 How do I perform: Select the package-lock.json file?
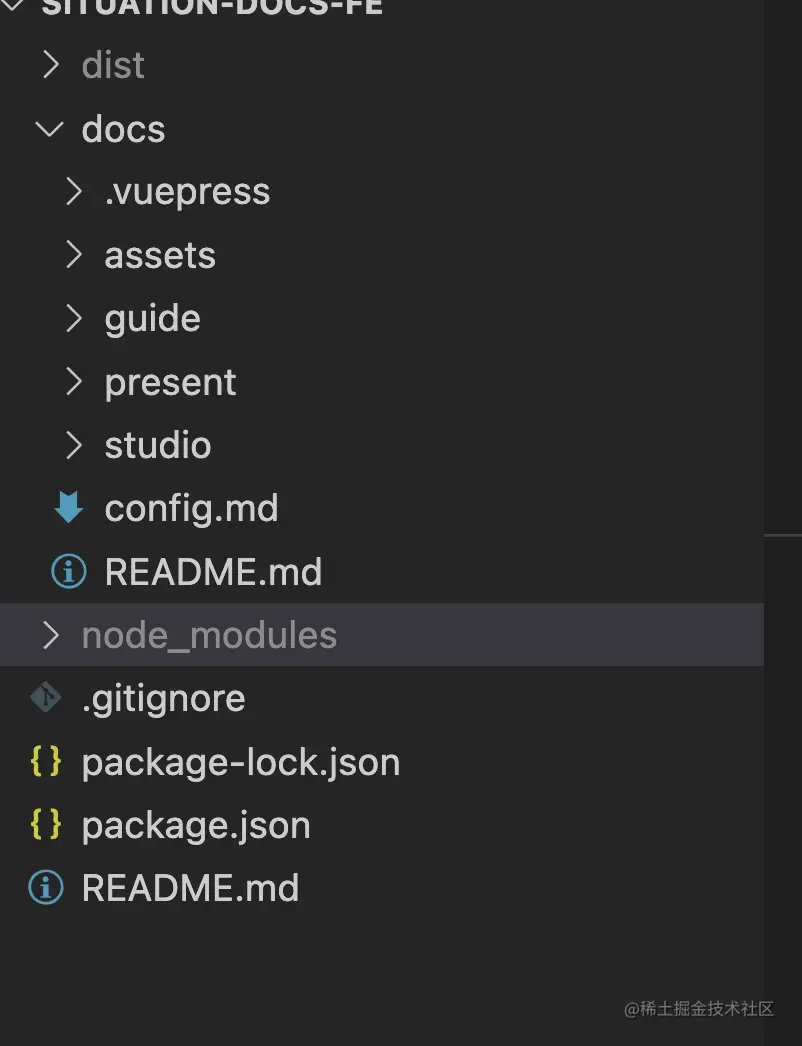(x=241, y=762)
